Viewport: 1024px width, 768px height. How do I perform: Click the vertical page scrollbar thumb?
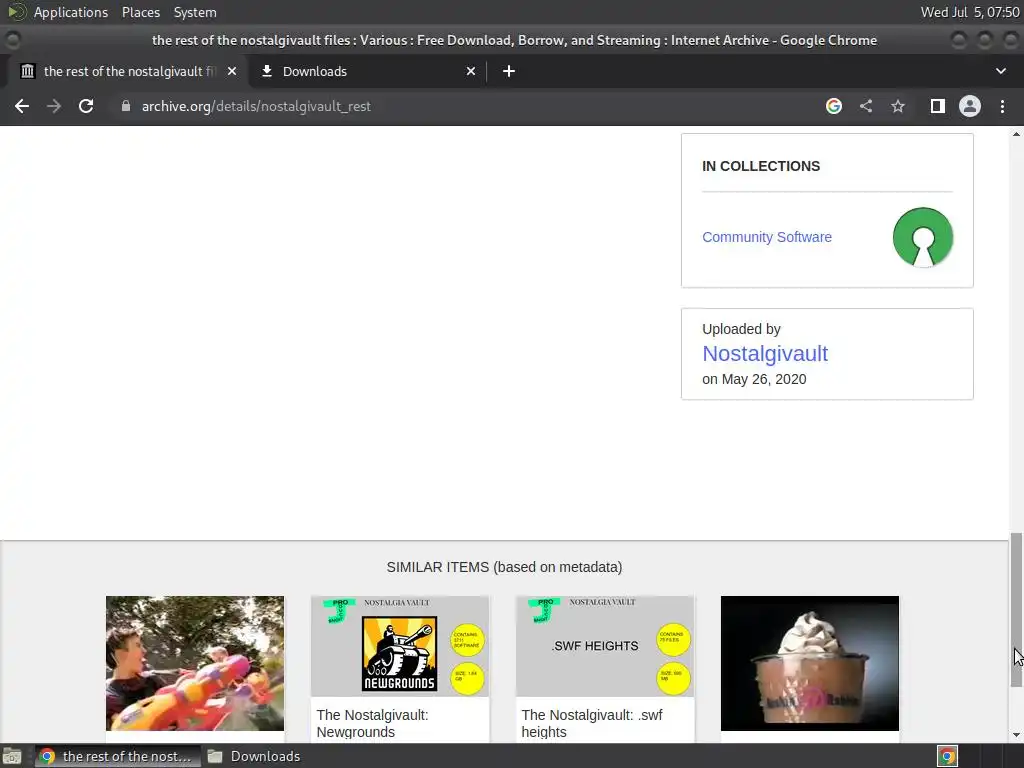(1016, 609)
